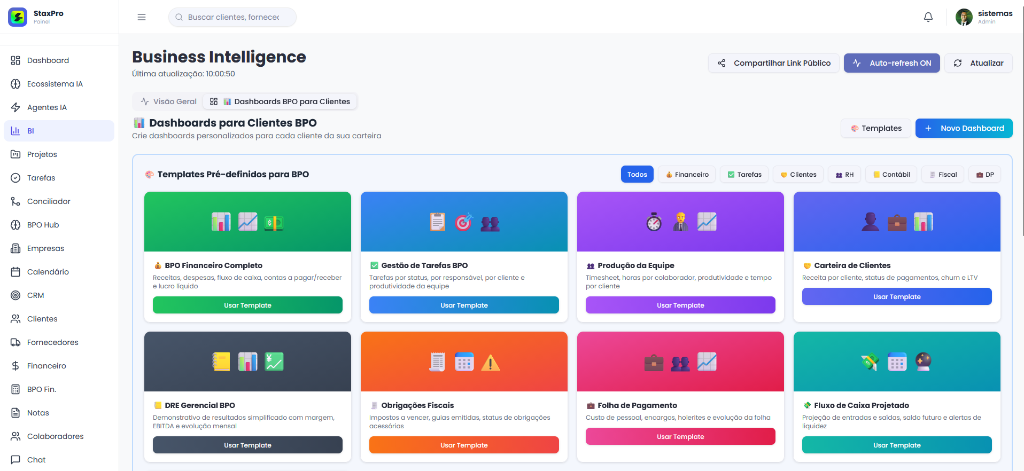Open Clientes in the sidebar
Screen dimensions: 1024x471
point(59,319)
